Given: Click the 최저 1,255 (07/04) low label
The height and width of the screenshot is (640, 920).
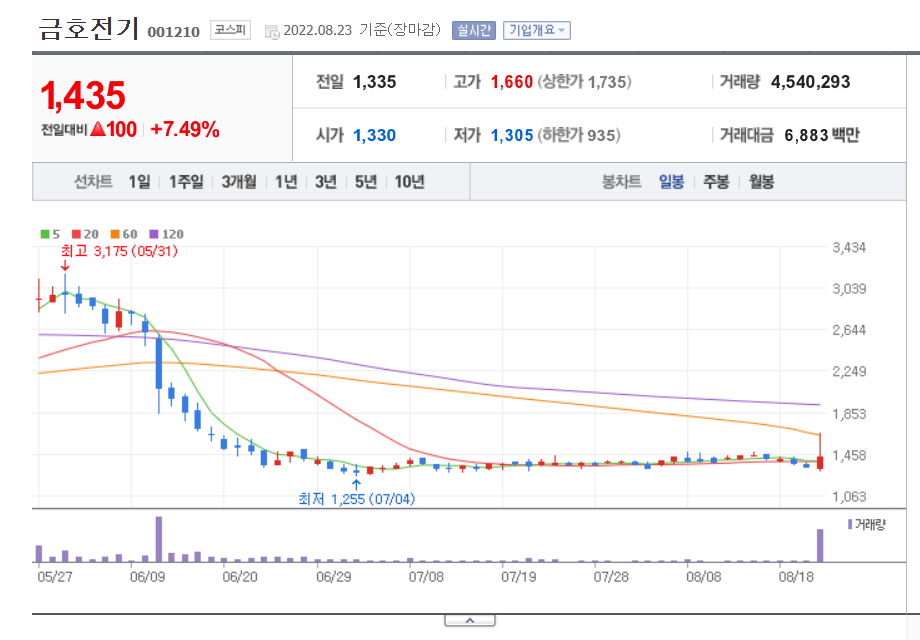Looking at the screenshot, I should (x=357, y=499).
